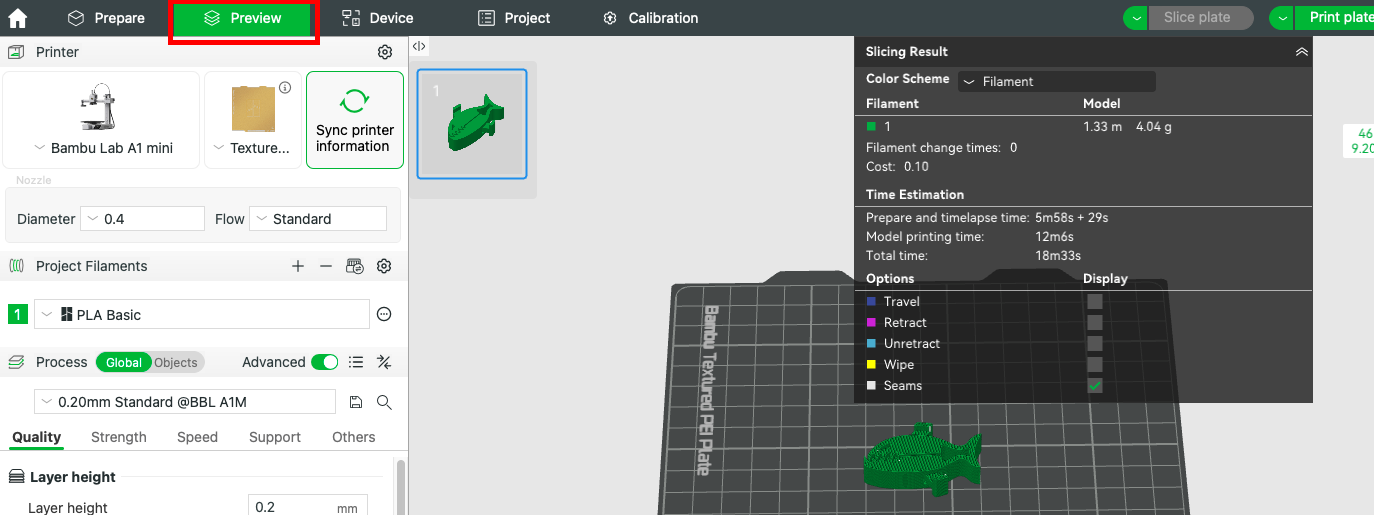This screenshot has height=515, width=1374.
Task: Open Slice plate dropdown arrow
Action: [x=1135, y=18]
